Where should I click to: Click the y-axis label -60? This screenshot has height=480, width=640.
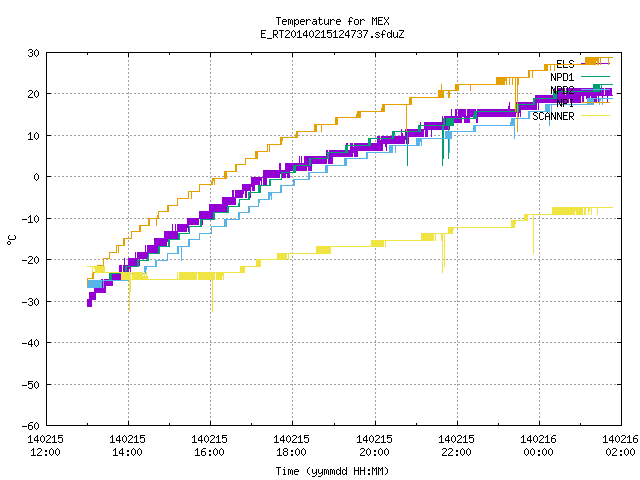31,426
